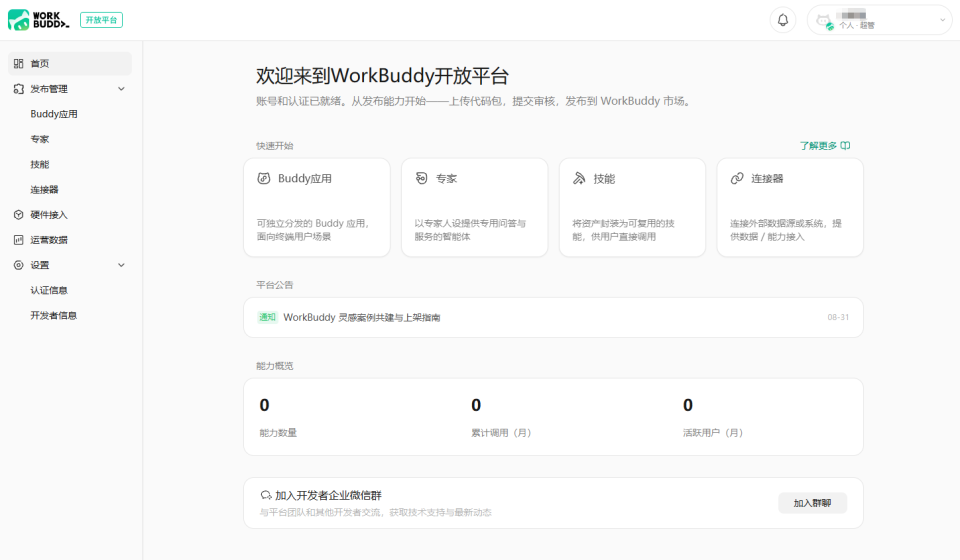This screenshot has height=560, width=960.
Task: Click the 加入开发者企业微信群 heading
Action: tap(328, 495)
